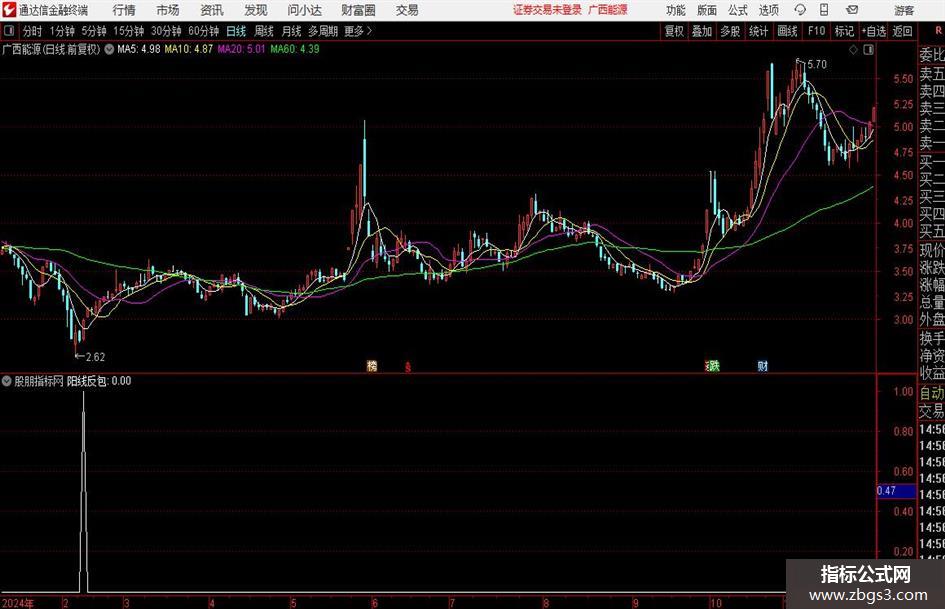
Task: Add stock via +自选 button
Action: coord(873,31)
